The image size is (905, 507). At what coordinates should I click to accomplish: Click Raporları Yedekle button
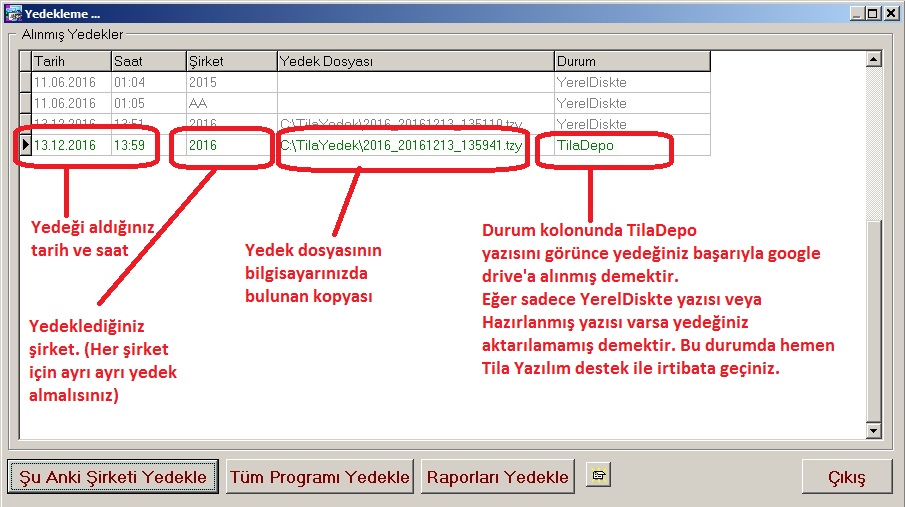pos(498,477)
